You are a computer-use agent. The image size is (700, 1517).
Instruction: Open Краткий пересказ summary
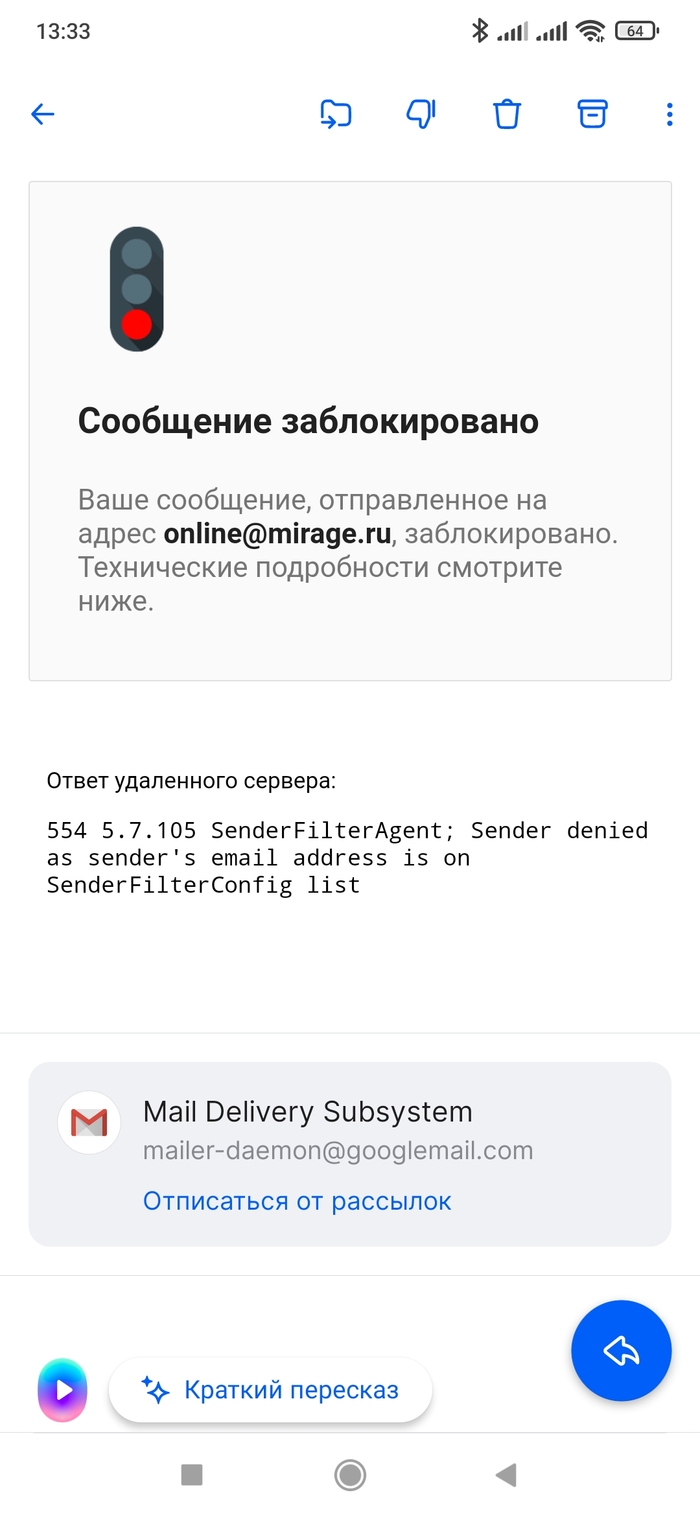click(270, 1390)
